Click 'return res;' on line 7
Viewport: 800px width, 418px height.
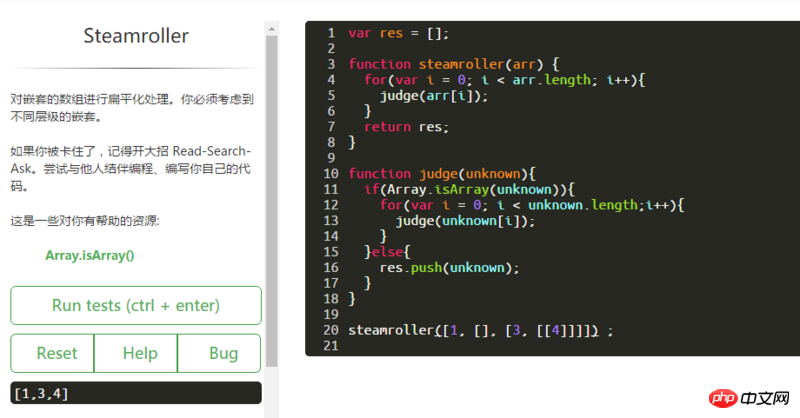point(406,127)
